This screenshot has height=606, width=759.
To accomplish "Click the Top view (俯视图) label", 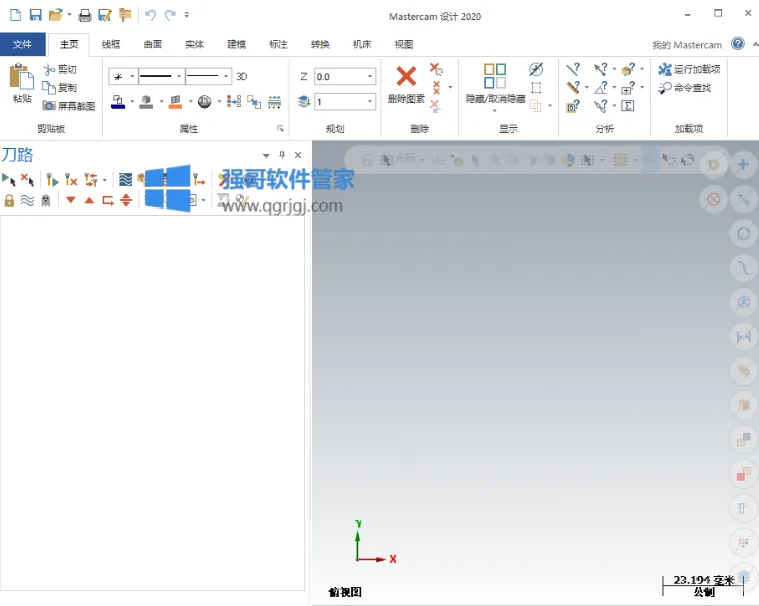I will tap(345, 591).
